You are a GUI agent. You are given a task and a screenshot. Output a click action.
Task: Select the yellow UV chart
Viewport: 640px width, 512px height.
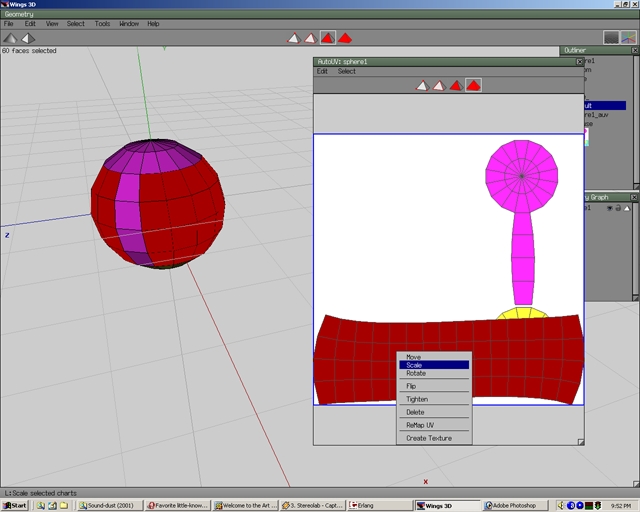(x=522, y=313)
